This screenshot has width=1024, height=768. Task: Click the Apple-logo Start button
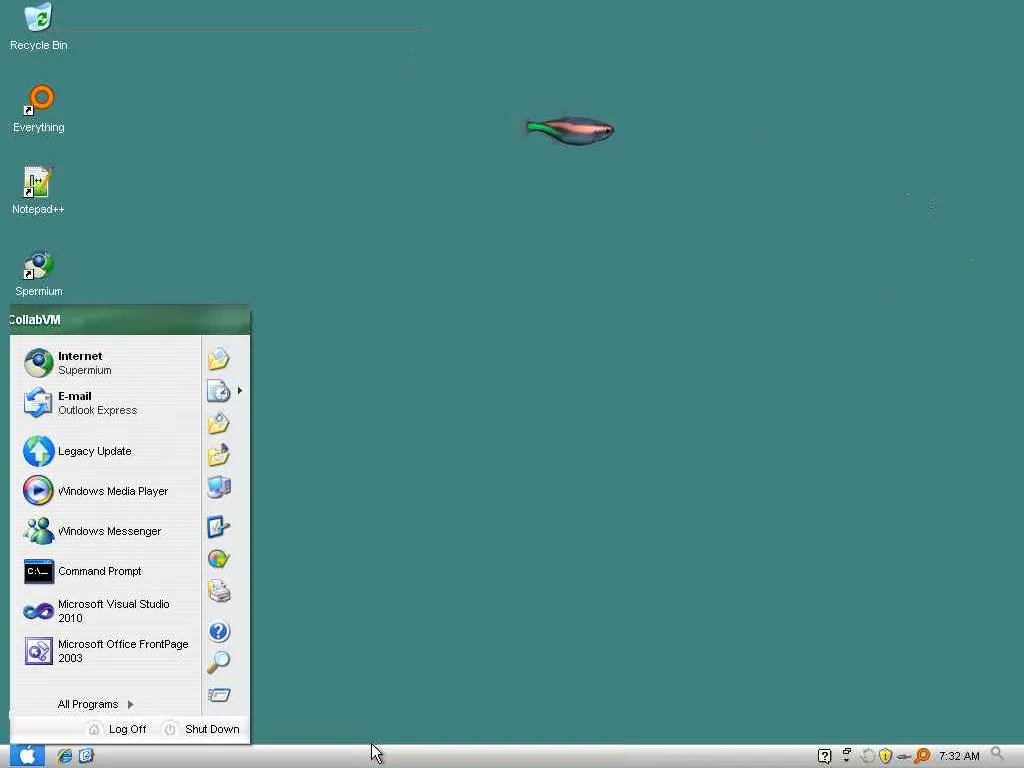(27, 756)
